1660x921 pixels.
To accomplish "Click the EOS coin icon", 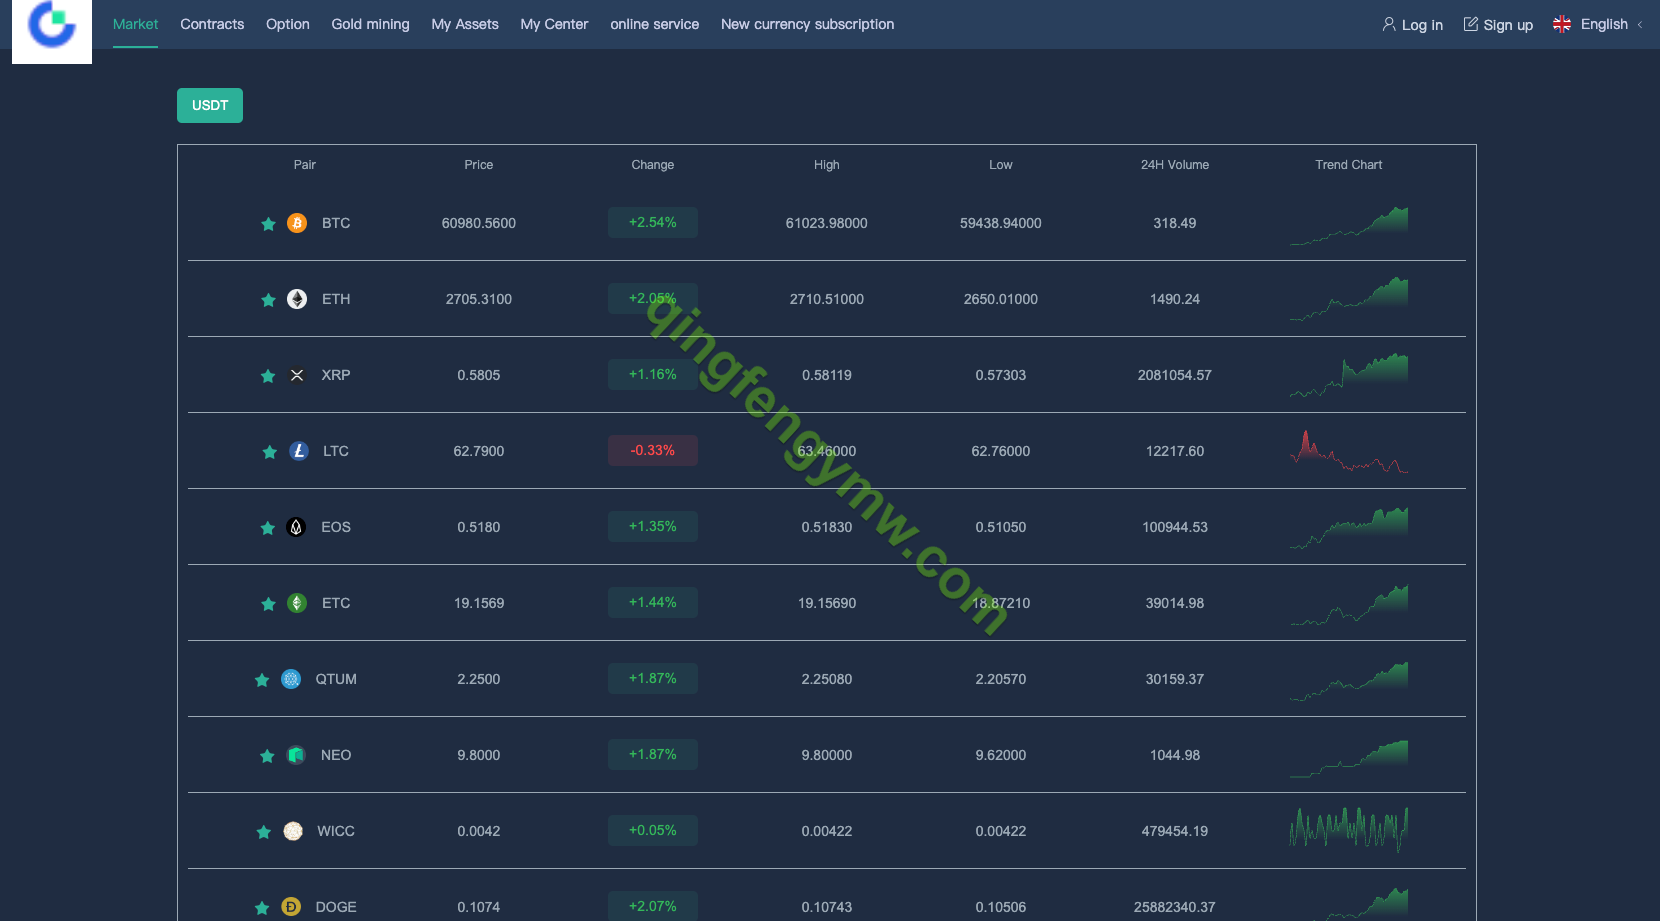I will click(x=296, y=527).
